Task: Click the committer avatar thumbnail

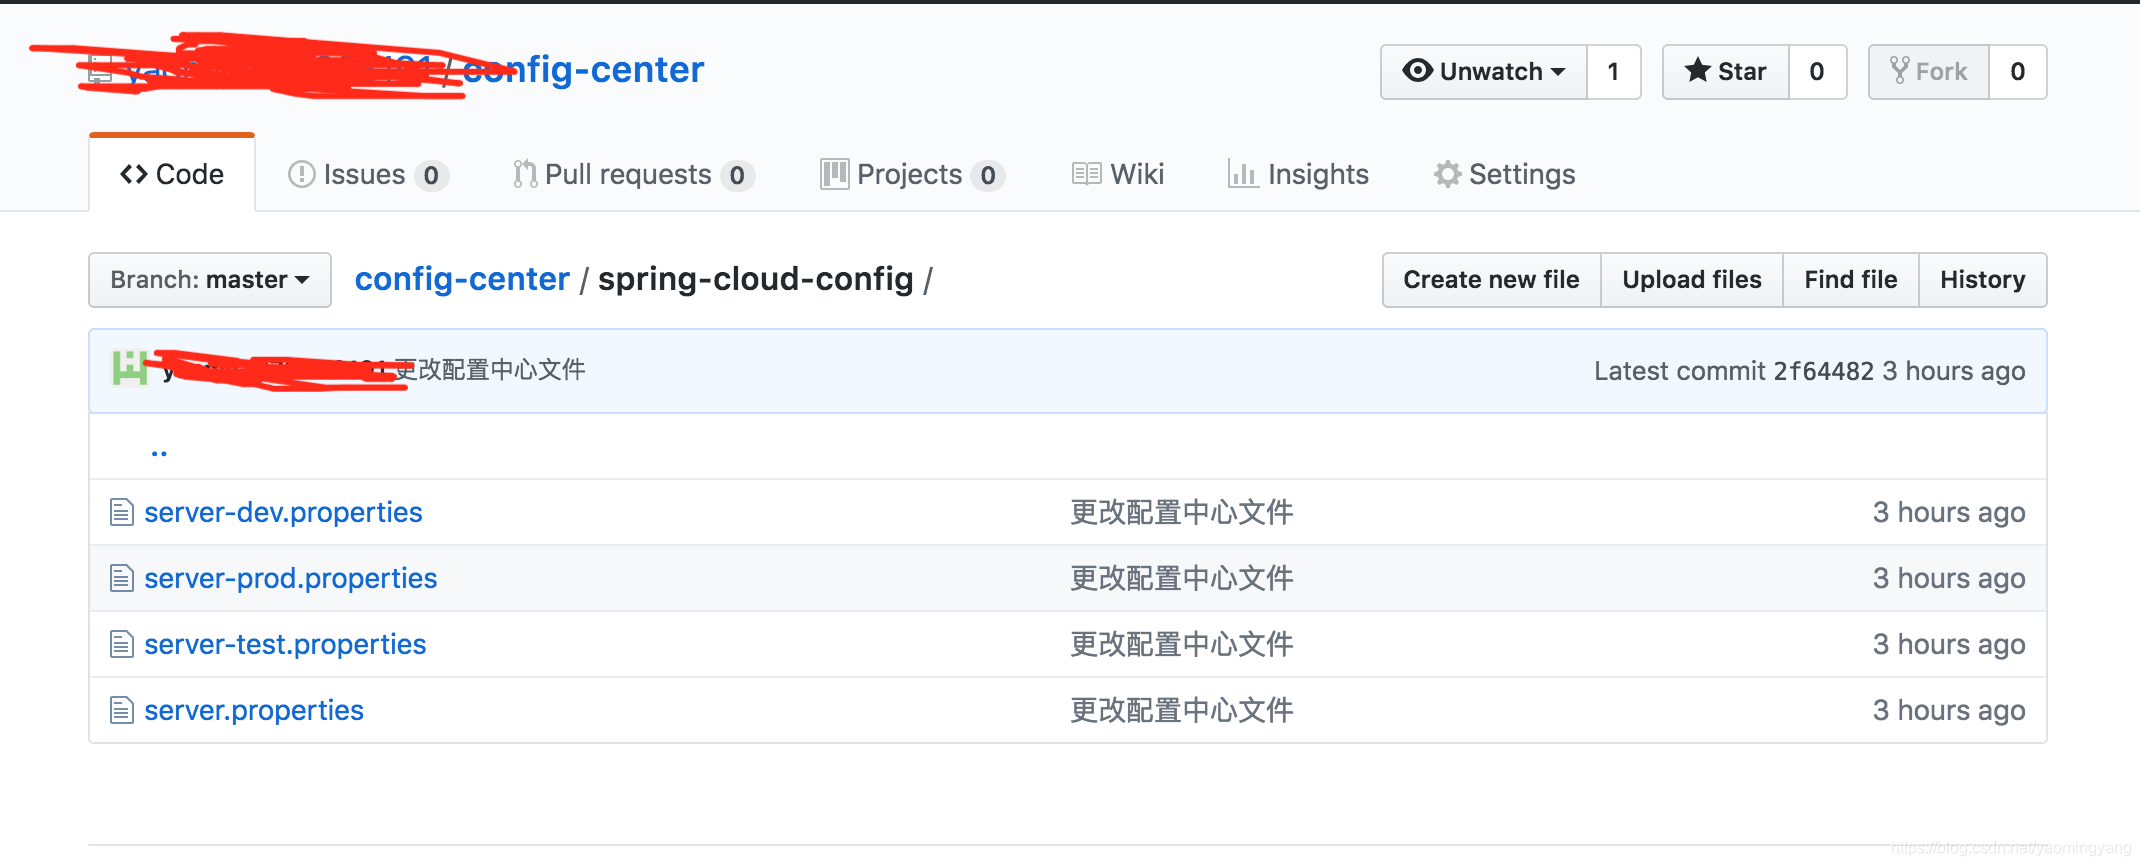Action: (x=130, y=368)
